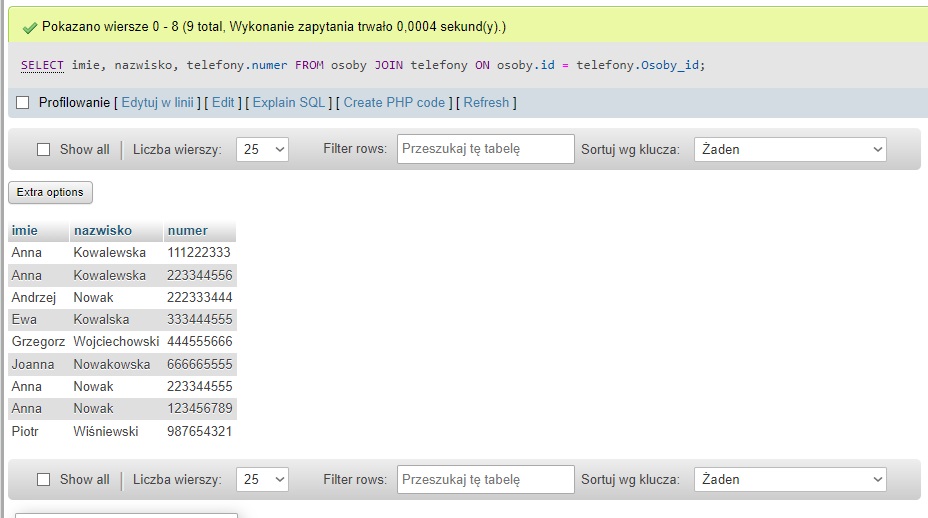Check the bottom Show all checkbox
928x518 pixels.
[43, 480]
